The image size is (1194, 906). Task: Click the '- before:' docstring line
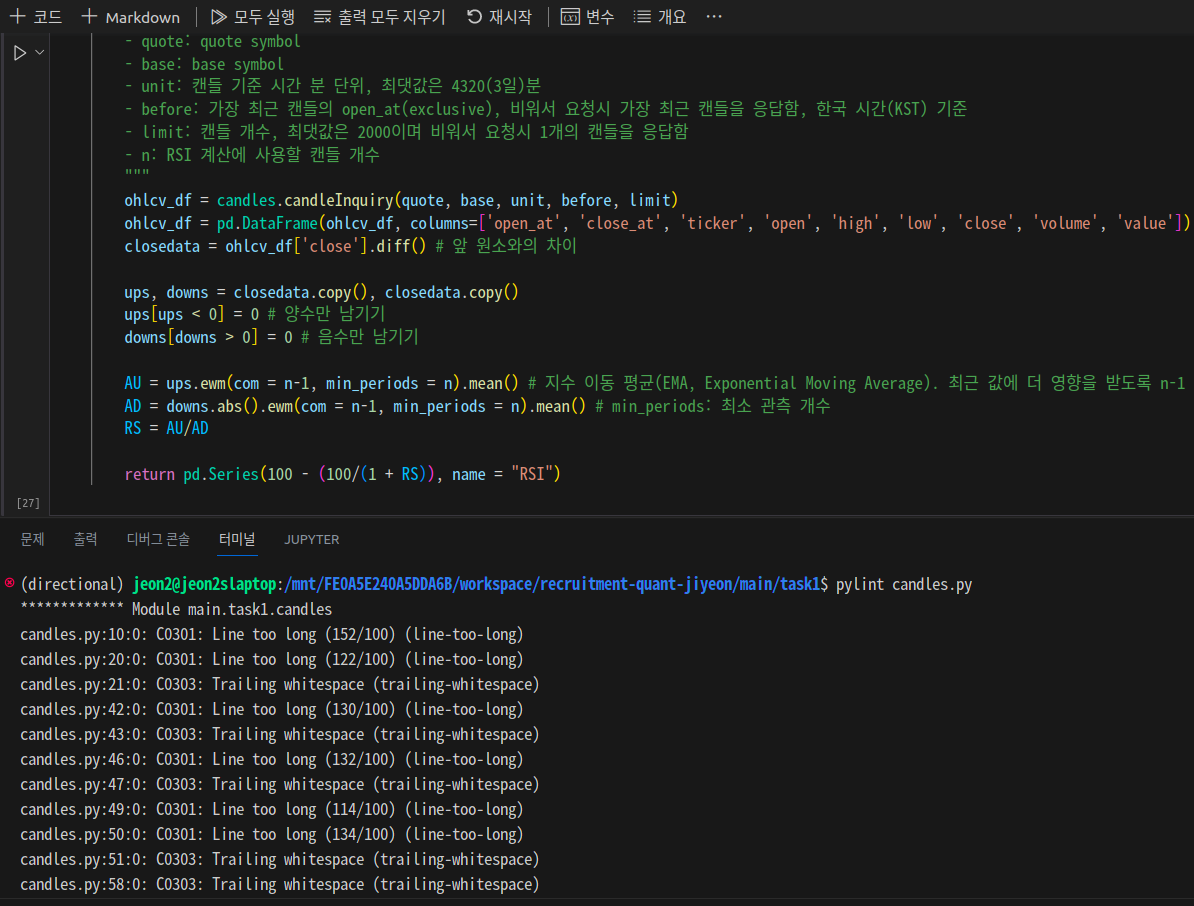point(545,109)
